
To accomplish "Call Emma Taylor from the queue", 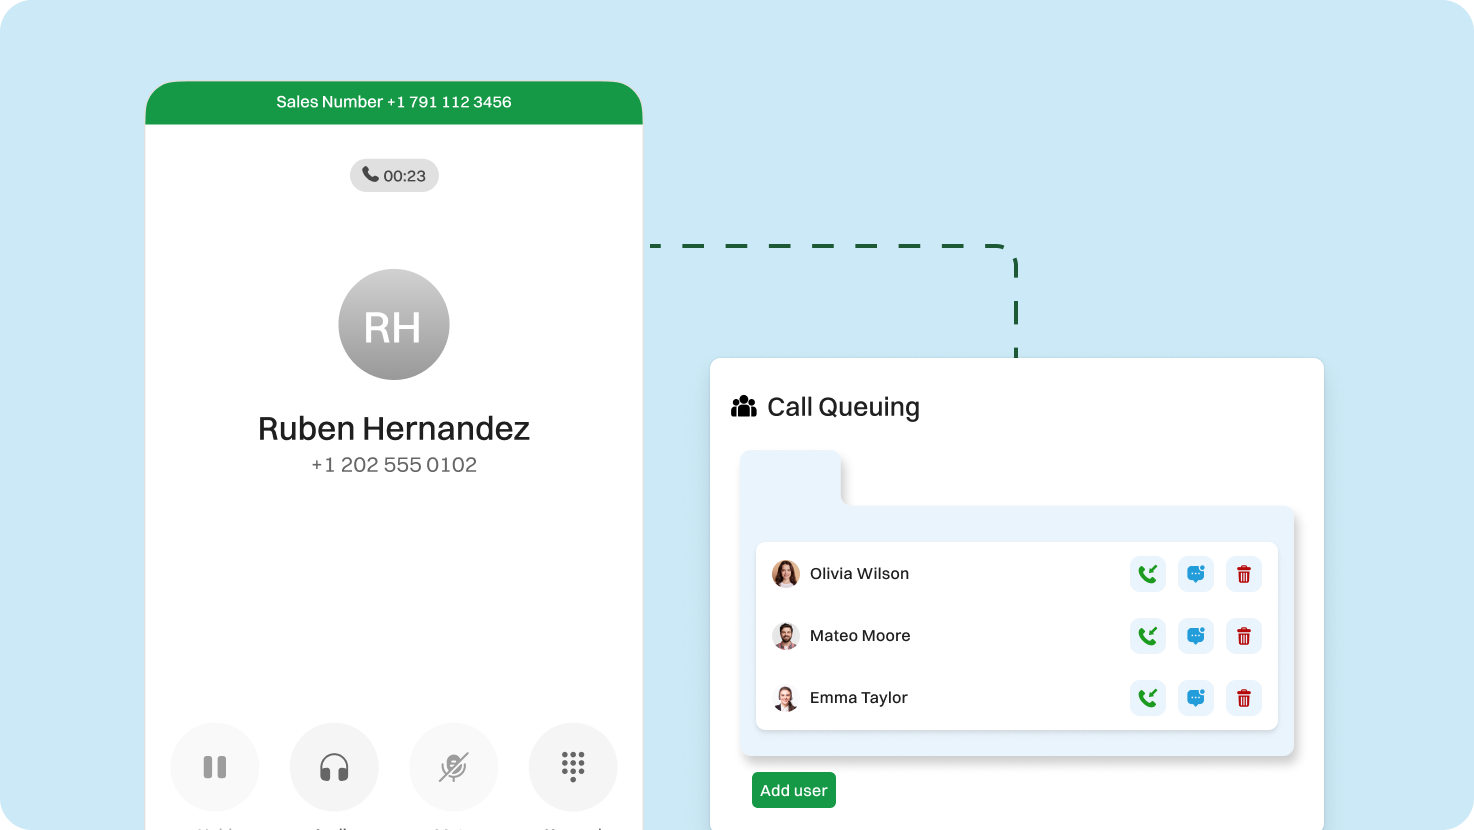I will coord(1147,698).
